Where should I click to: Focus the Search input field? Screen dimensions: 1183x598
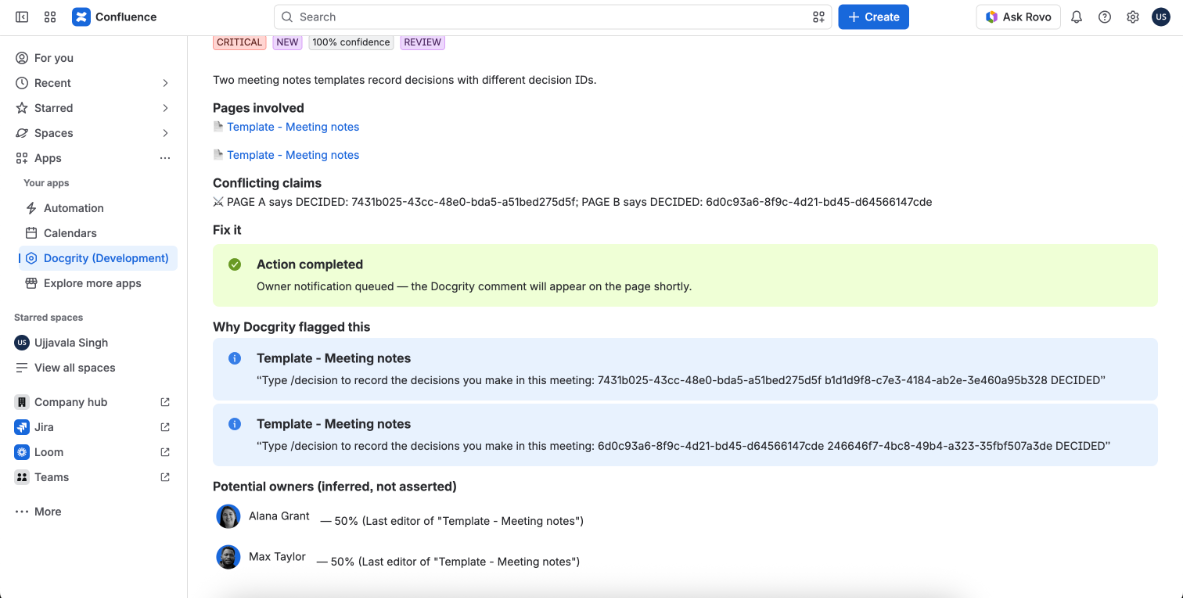pyautogui.click(x=552, y=17)
